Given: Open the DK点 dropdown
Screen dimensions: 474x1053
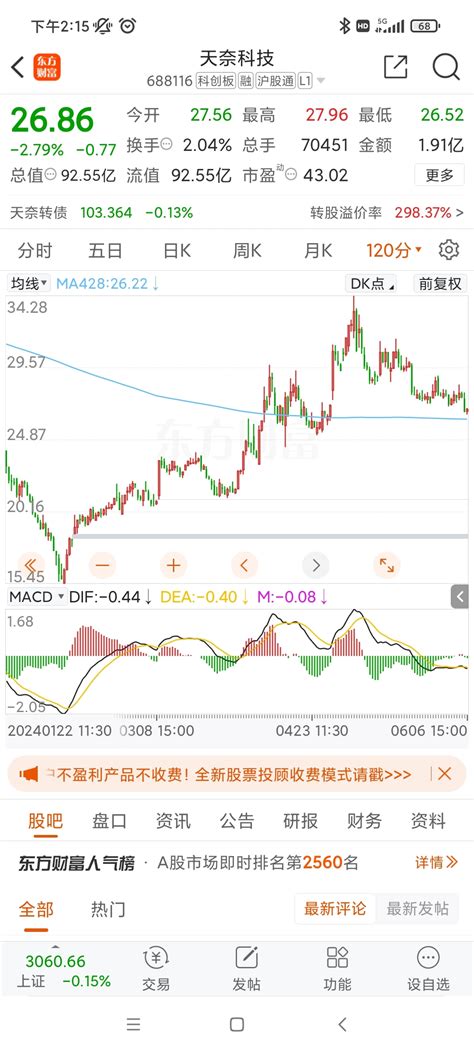Looking at the screenshot, I should (371, 283).
